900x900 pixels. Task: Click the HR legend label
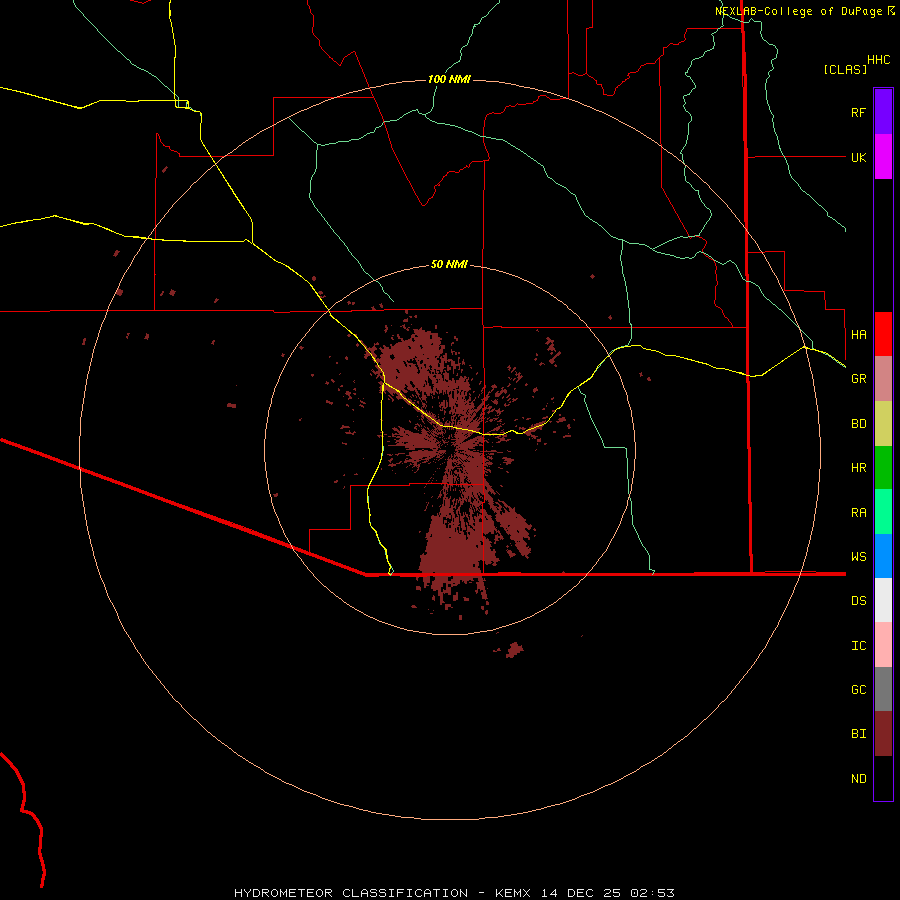[x=858, y=468]
